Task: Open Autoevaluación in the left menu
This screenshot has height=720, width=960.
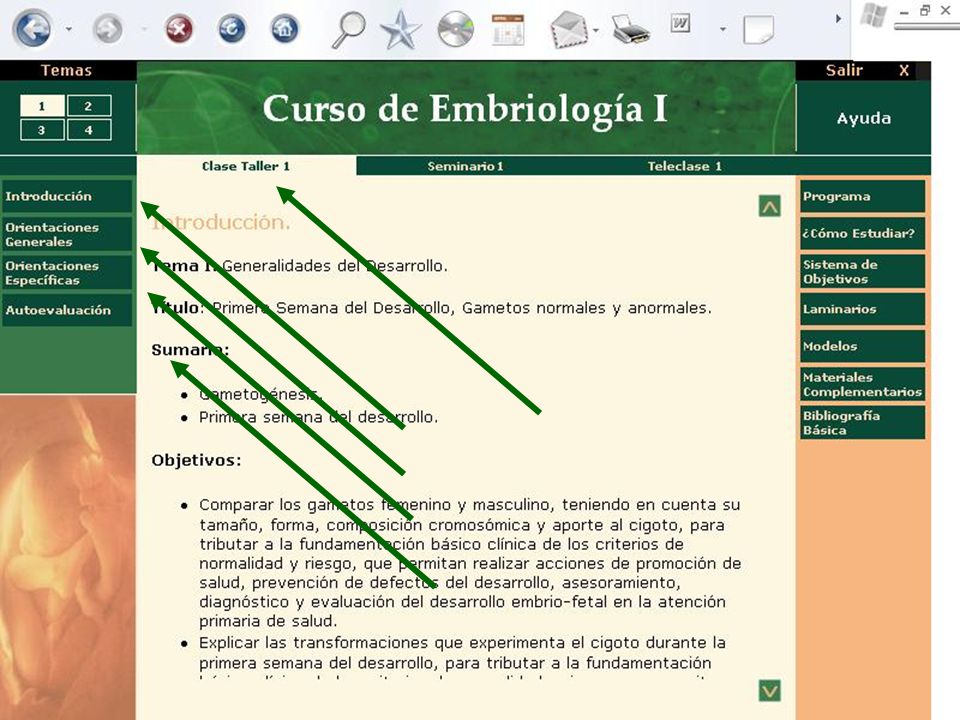Action: click(x=66, y=310)
